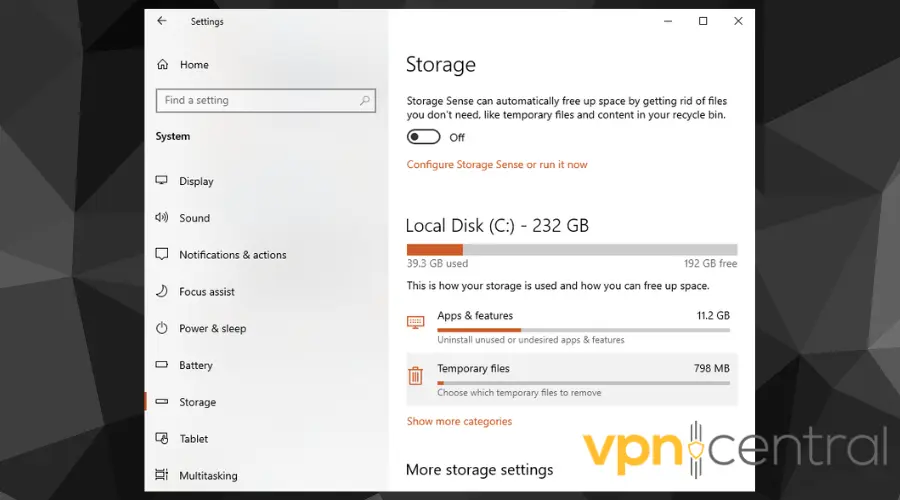This screenshot has width=900, height=500.
Task: Click the Power & sleep icon
Action: [x=162, y=328]
